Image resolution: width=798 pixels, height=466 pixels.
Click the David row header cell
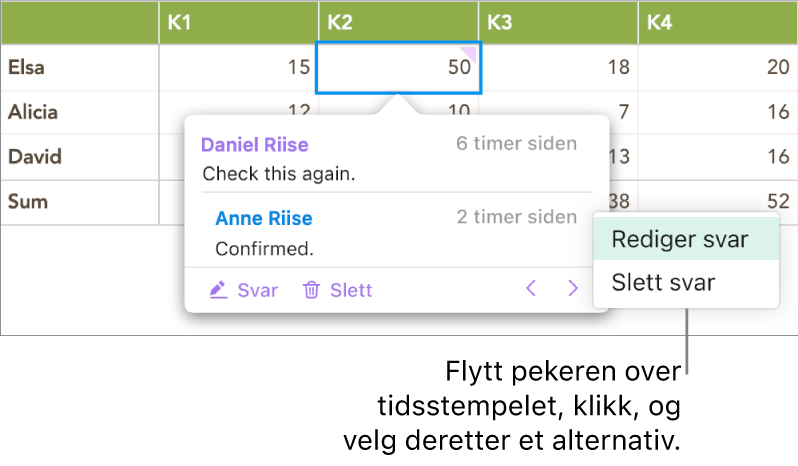pos(79,157)
